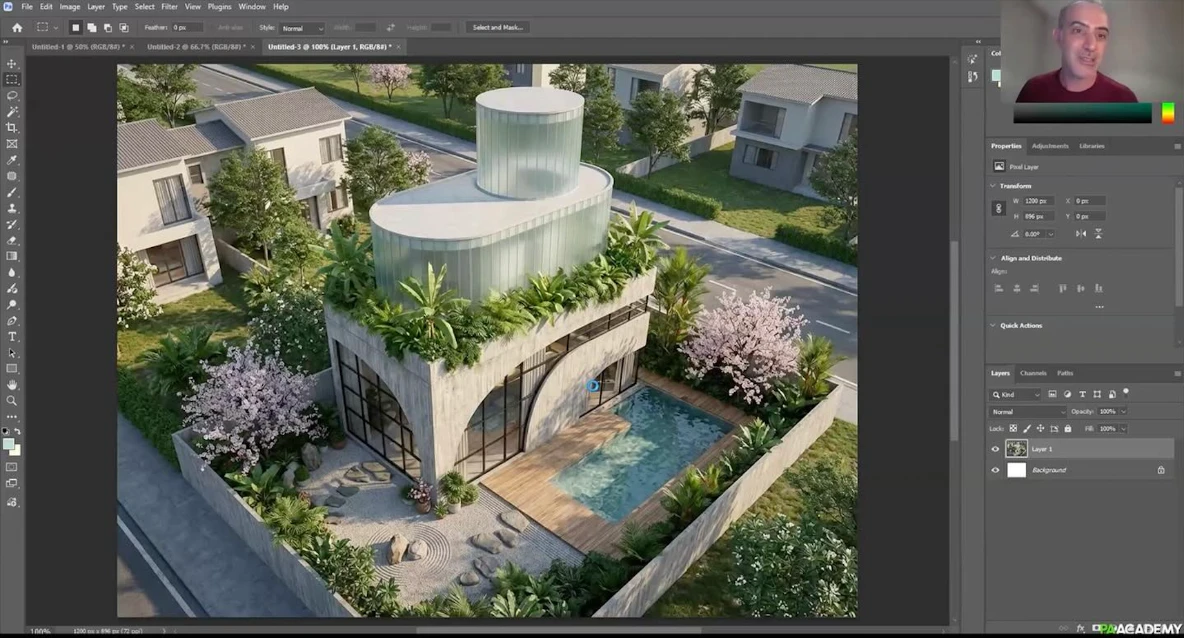The width and height of the screenshot is (1184, 638).
Task: Click the Select and Mask button
Action: click(497, 28)
